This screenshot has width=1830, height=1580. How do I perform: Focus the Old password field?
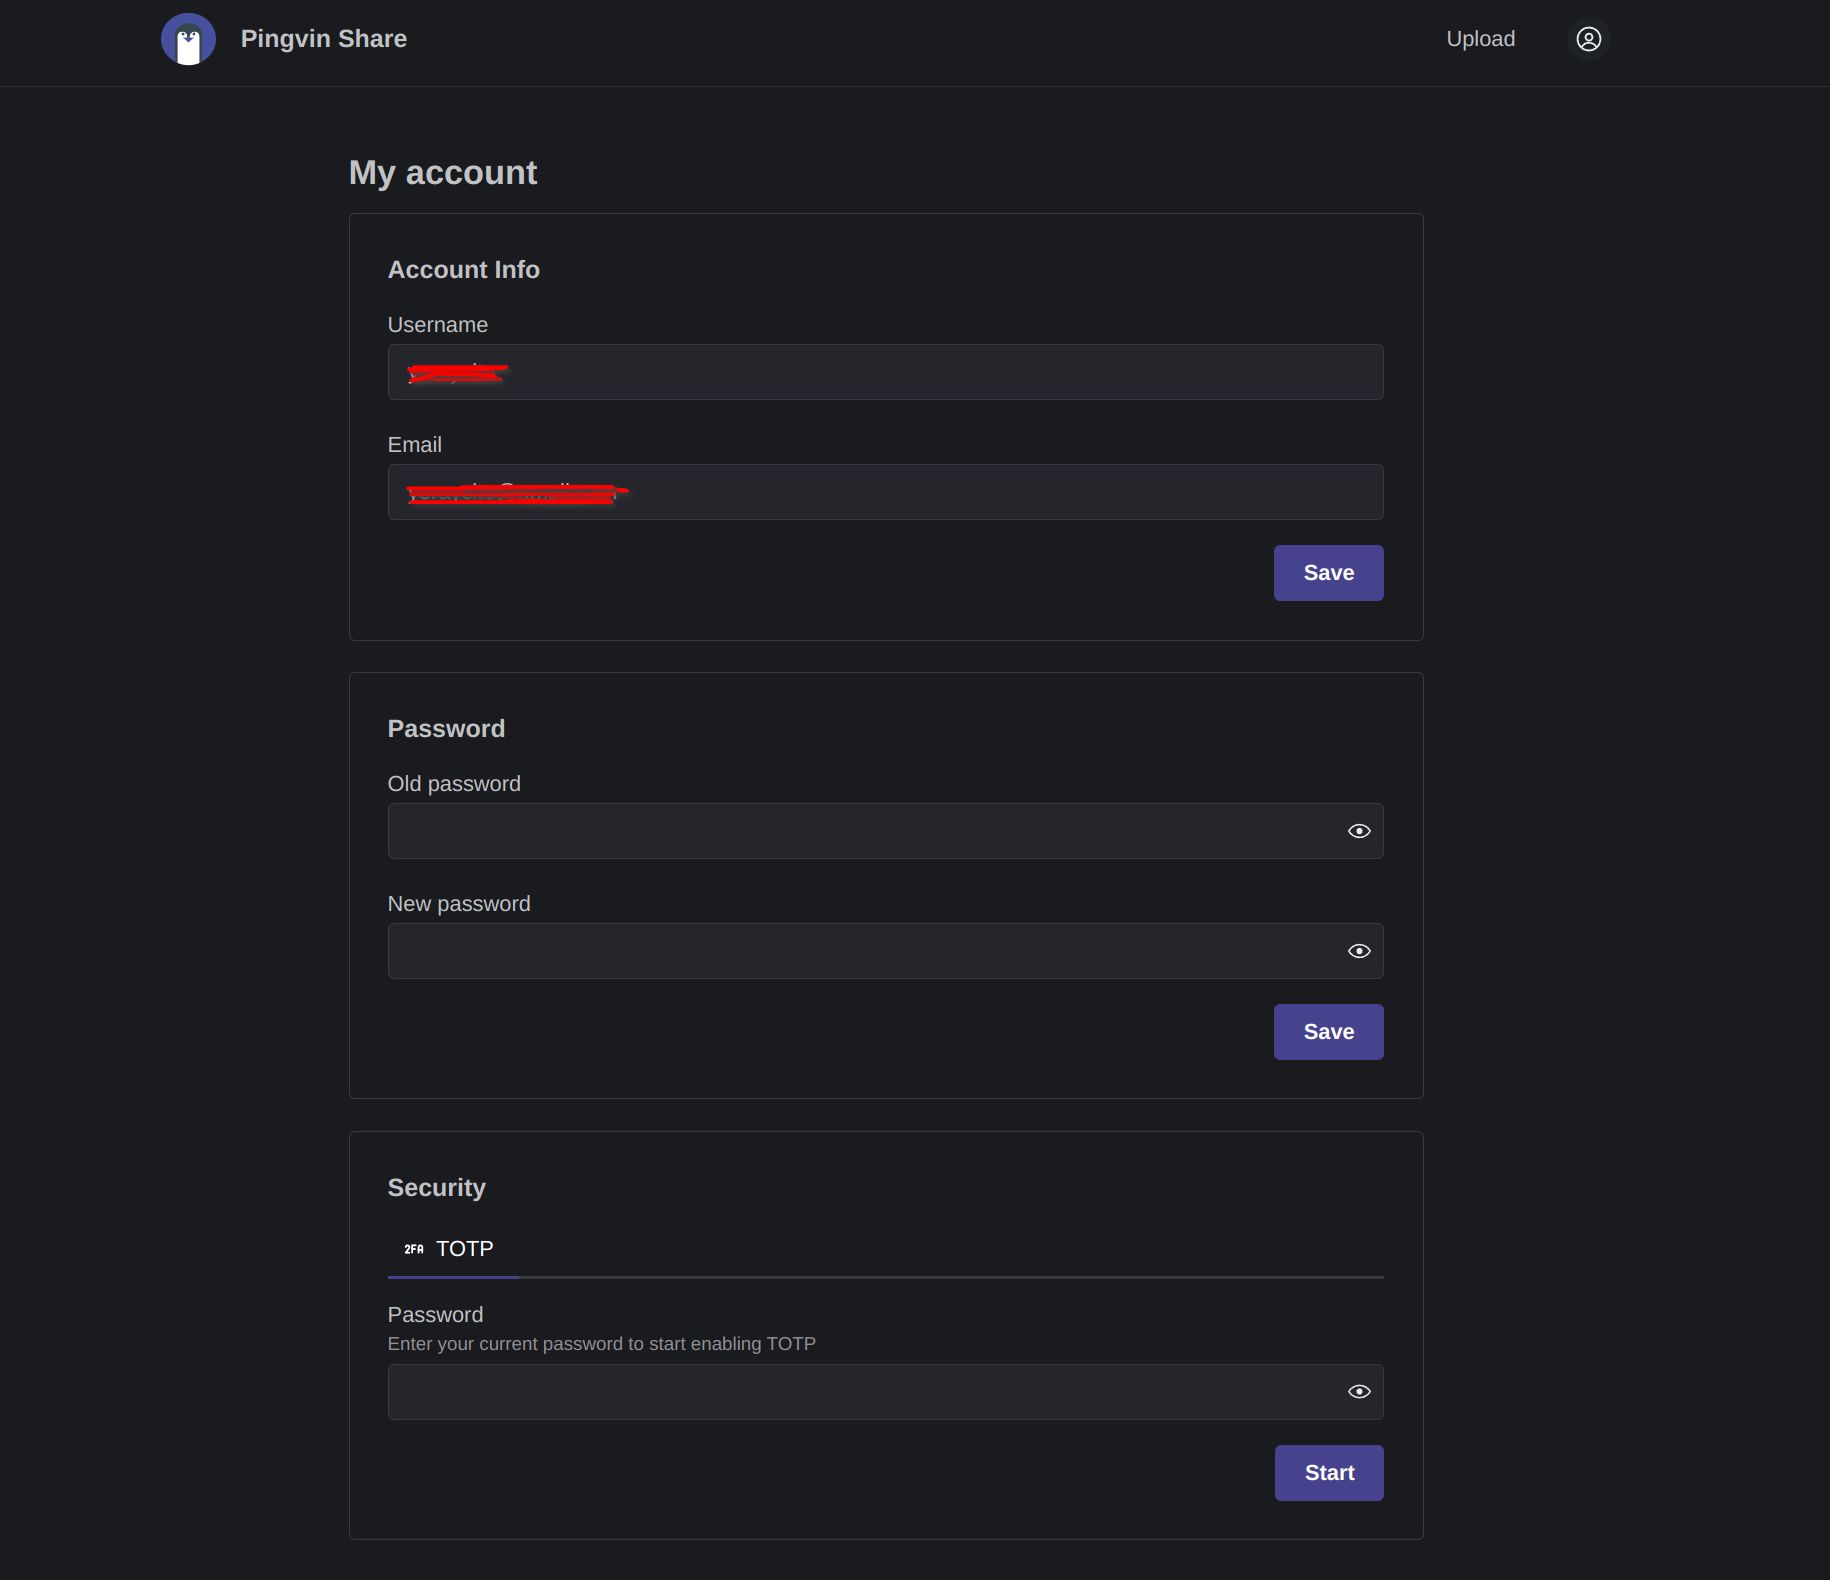coord(860,831)
